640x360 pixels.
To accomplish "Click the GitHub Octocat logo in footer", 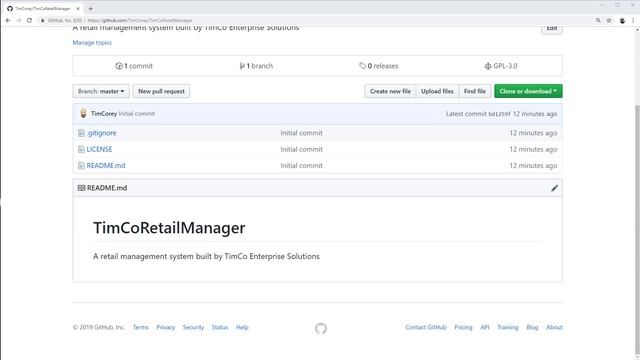I will point(321,329).
